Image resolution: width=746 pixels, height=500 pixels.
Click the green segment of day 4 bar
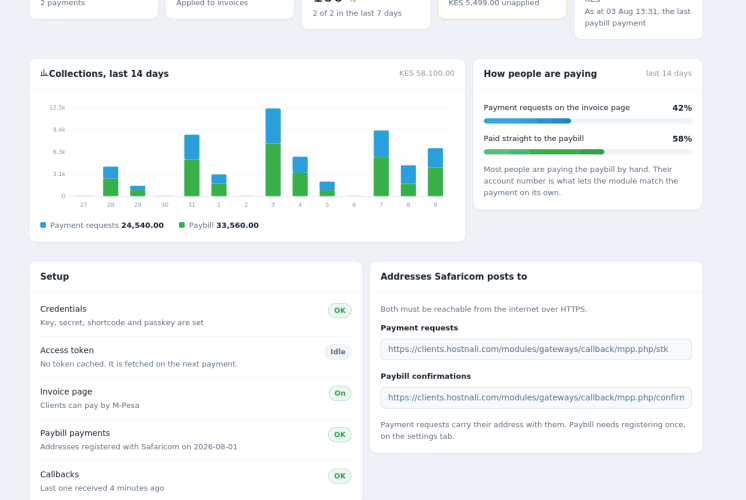(x=300, y=185)
